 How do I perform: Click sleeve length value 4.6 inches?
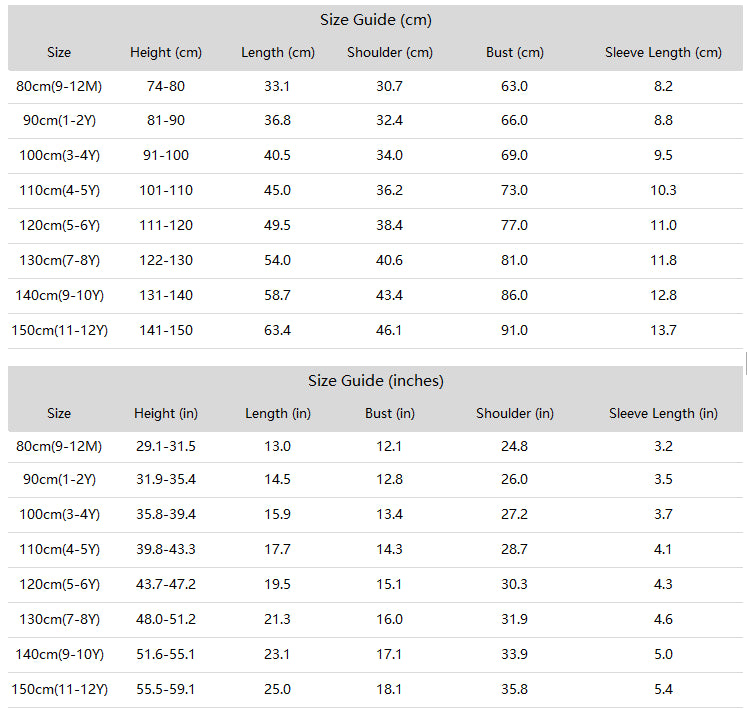coord(663,619)
